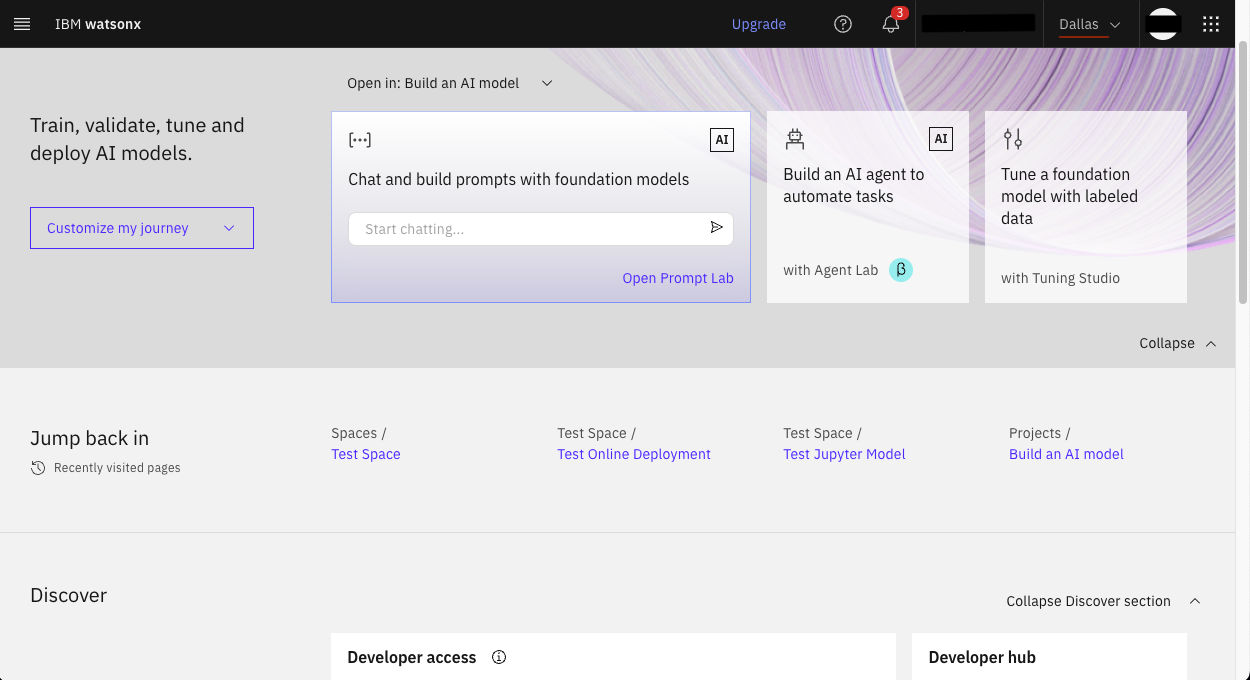
Task: Click the send arrow in the chat box
Action: coord(717,228)
